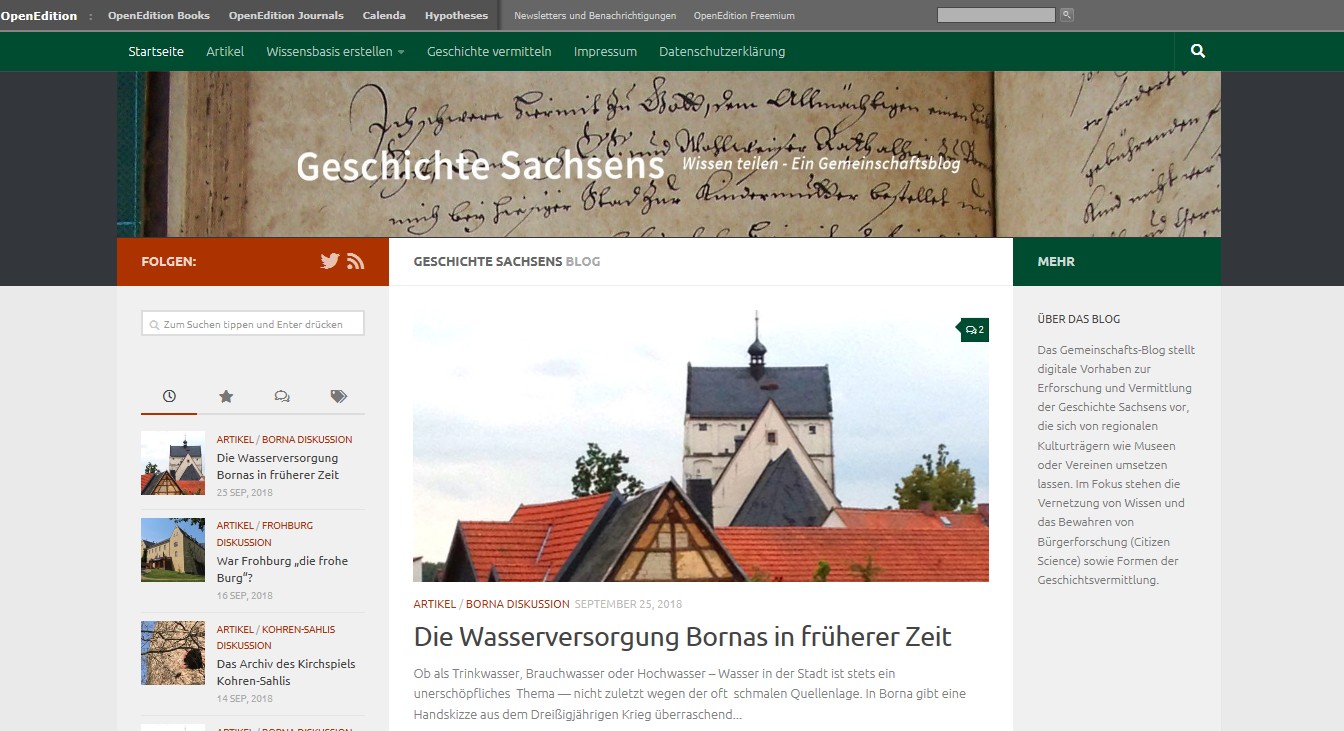Screen dimensions: 1344x731
Task: Click the 'FOLGEN:' label
Action: (169, 262)
